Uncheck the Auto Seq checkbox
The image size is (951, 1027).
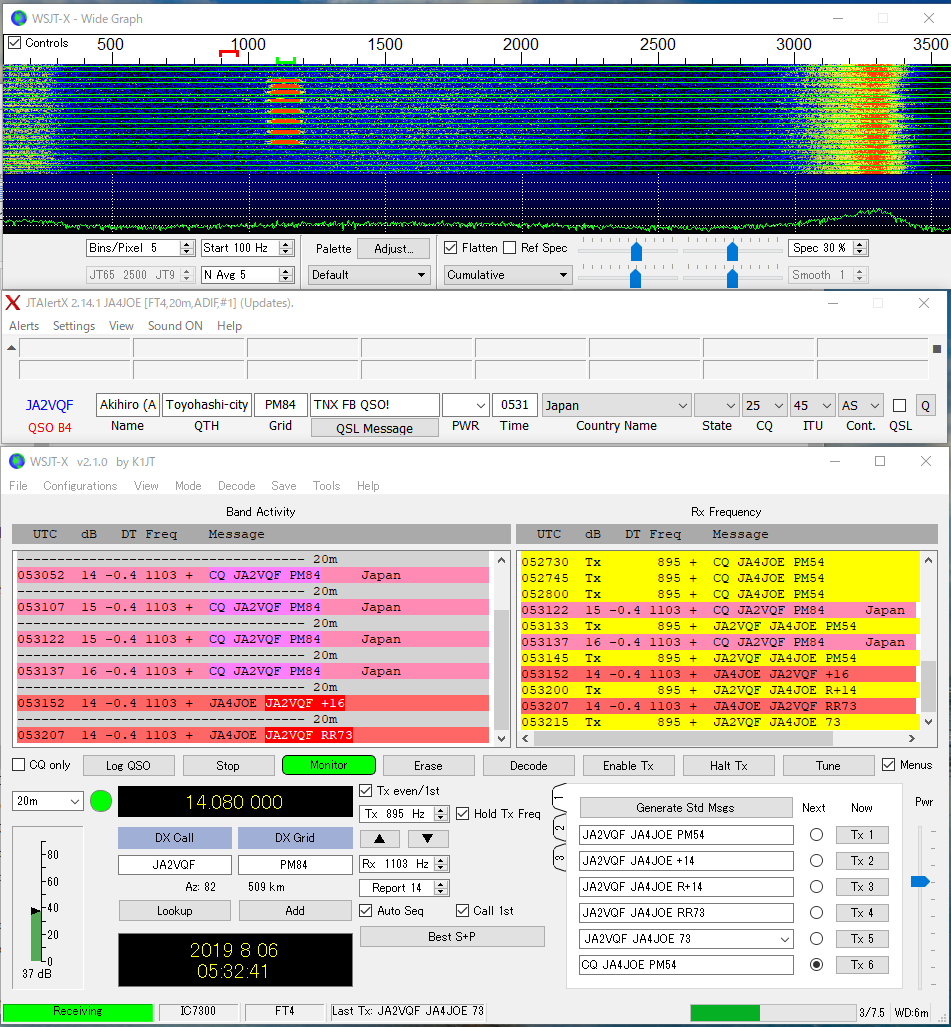[366, 911]
